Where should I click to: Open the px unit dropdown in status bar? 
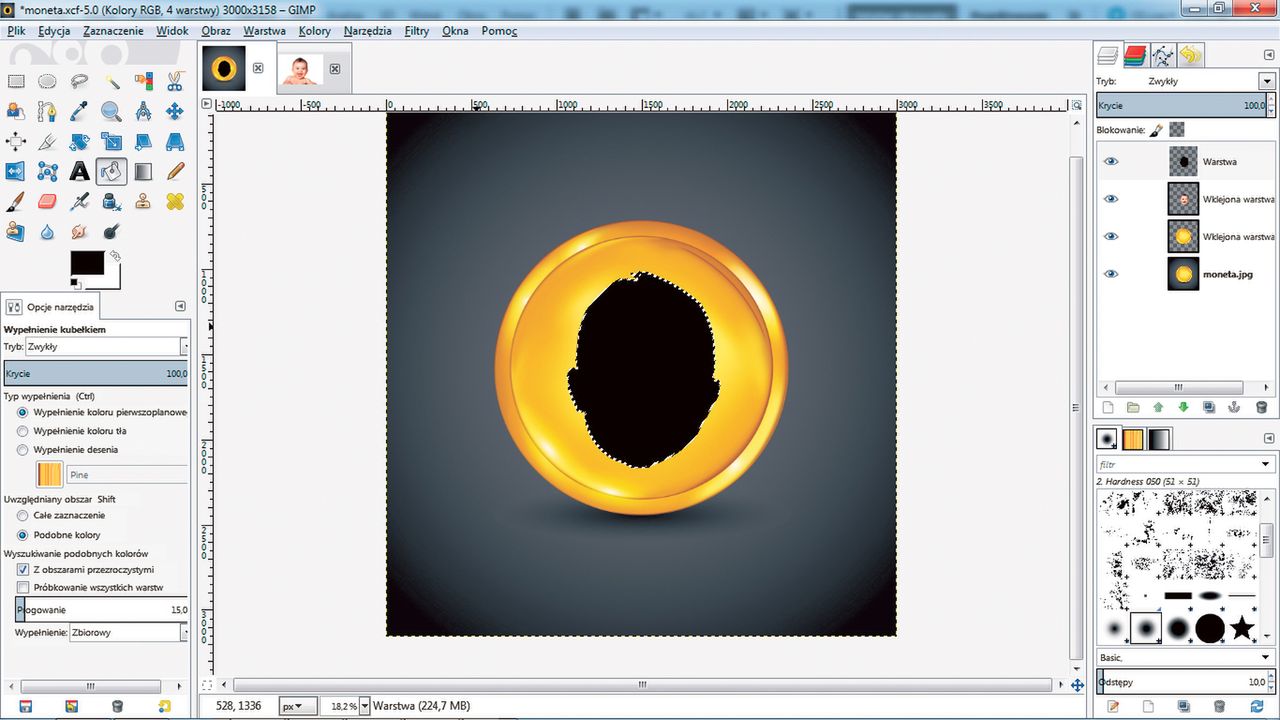[x=298, y=706]
